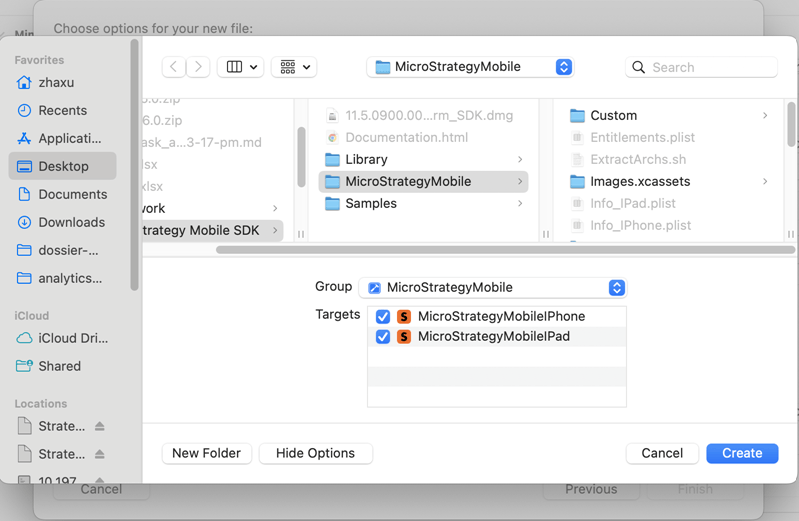Open the column view options button

(x=240, y=67)
